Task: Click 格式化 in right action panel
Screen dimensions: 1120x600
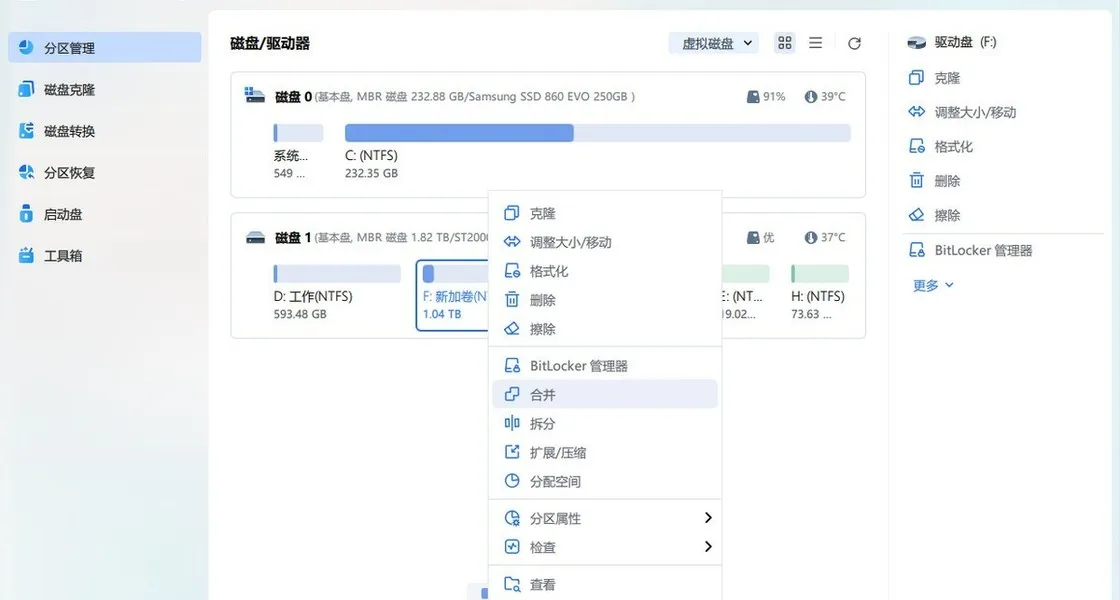Action: pyautogui.click(x=953, y=147)
